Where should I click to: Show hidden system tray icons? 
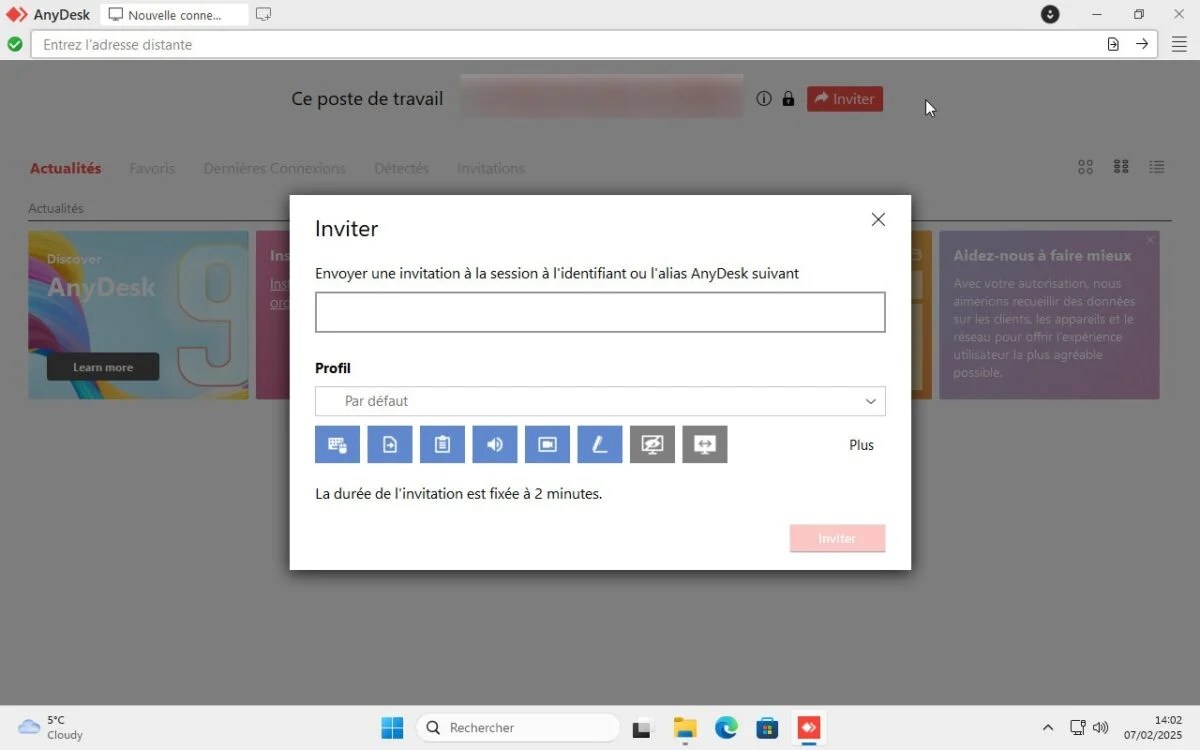click(x=1047, y=728)
